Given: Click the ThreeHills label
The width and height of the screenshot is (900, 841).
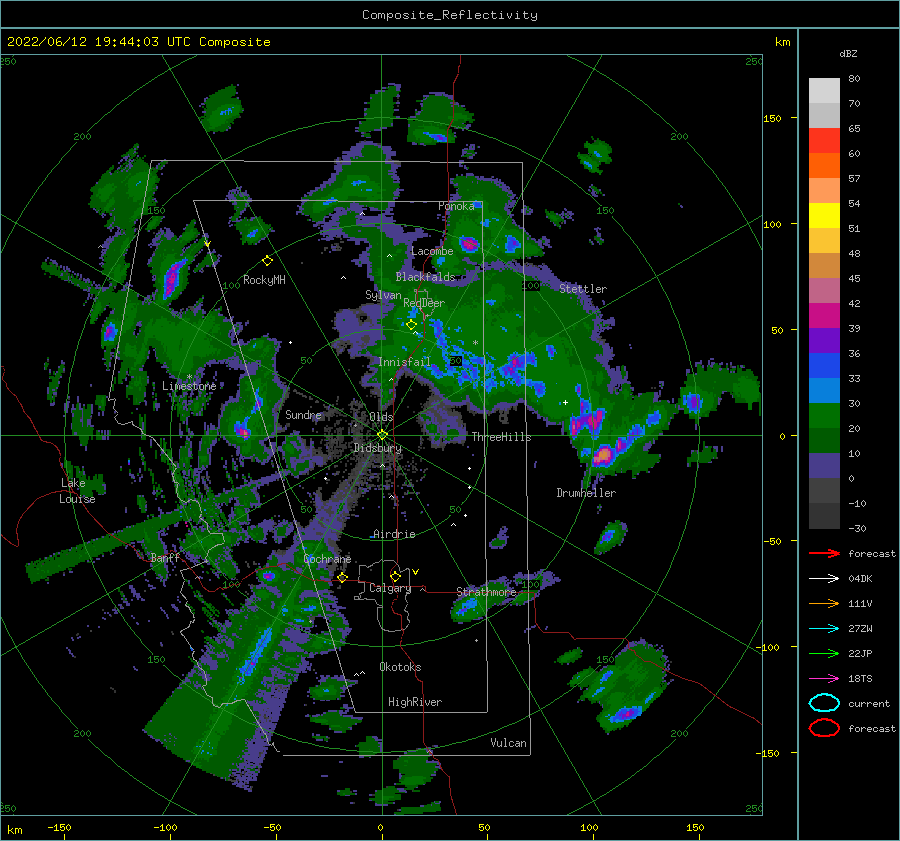Looking at the screenshot, I should pos(501,437).
